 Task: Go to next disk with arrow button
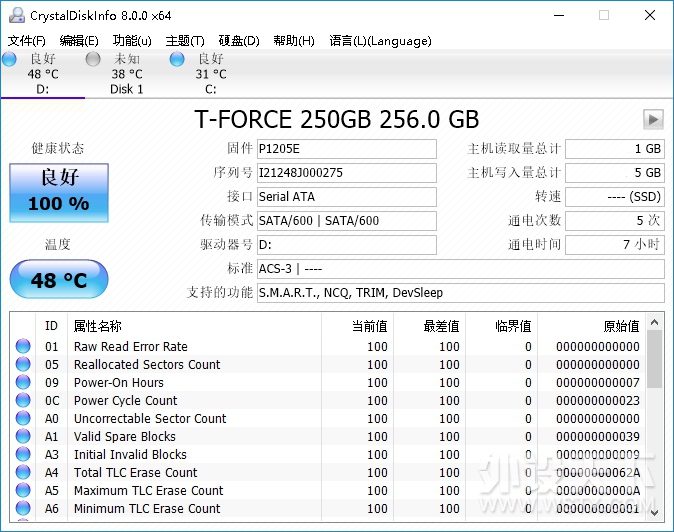(653, 119)
